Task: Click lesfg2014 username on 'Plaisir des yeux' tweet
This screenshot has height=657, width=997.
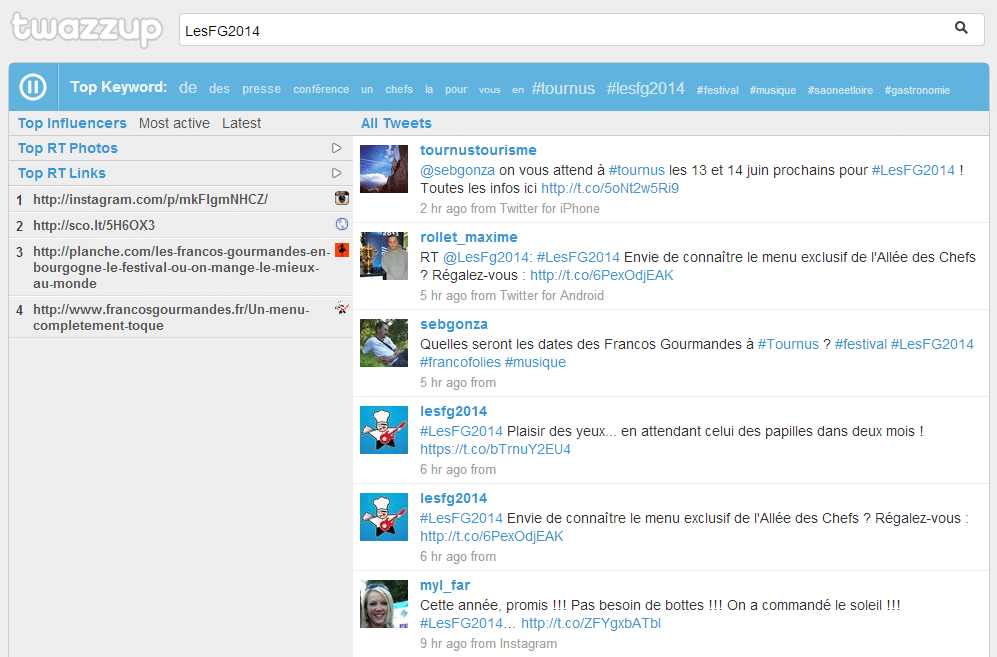Action: click(x=453, y=411)
